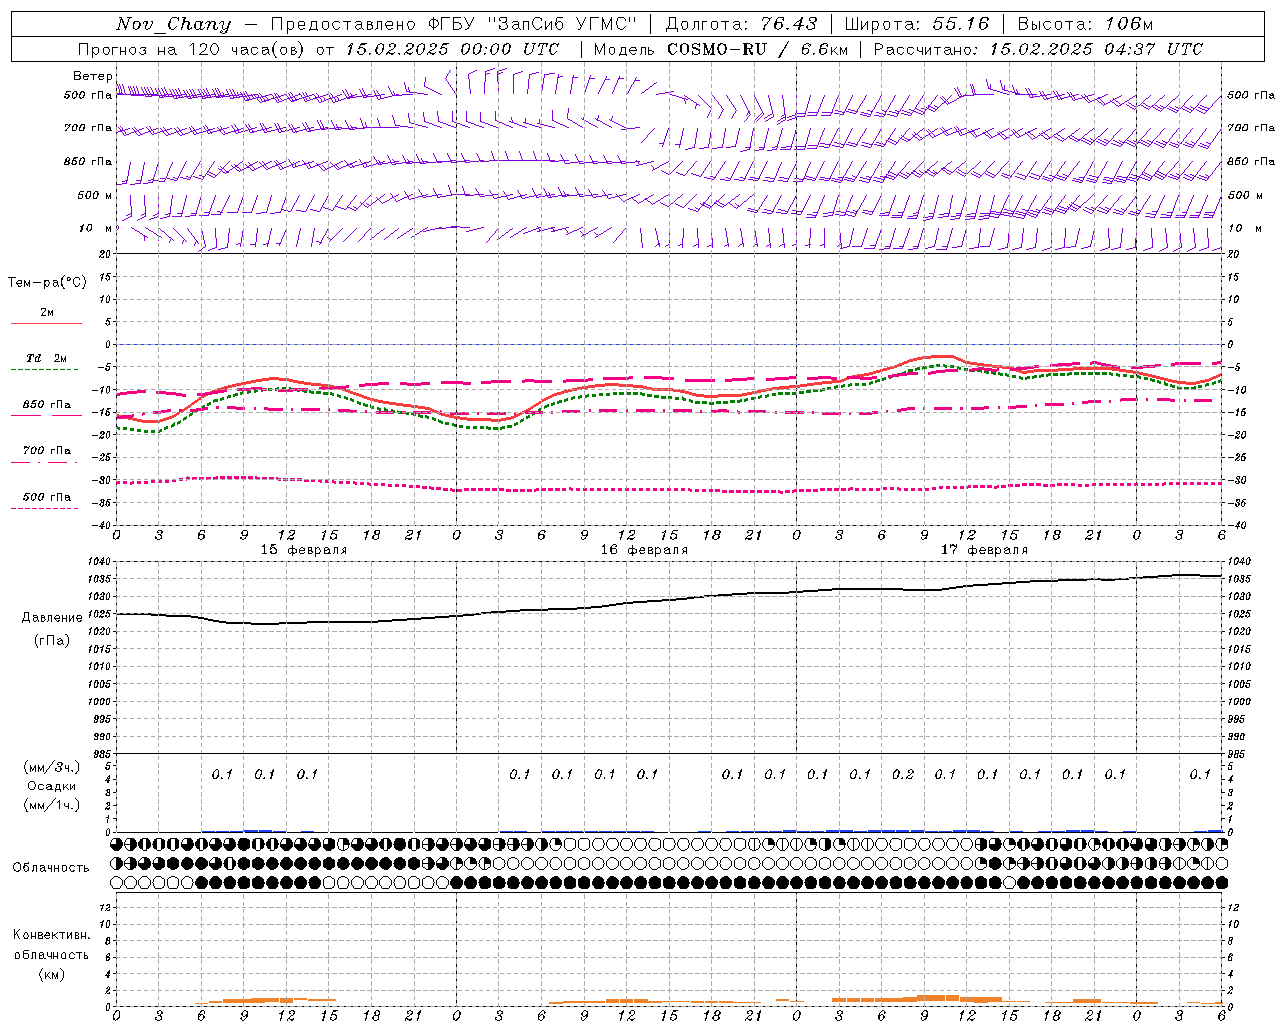This screenshot has height=1024, width=1280.
Task: Click the Рассчитано: 15.02.2025 04:37 UTC text
Action: [x=1038, y=49]
